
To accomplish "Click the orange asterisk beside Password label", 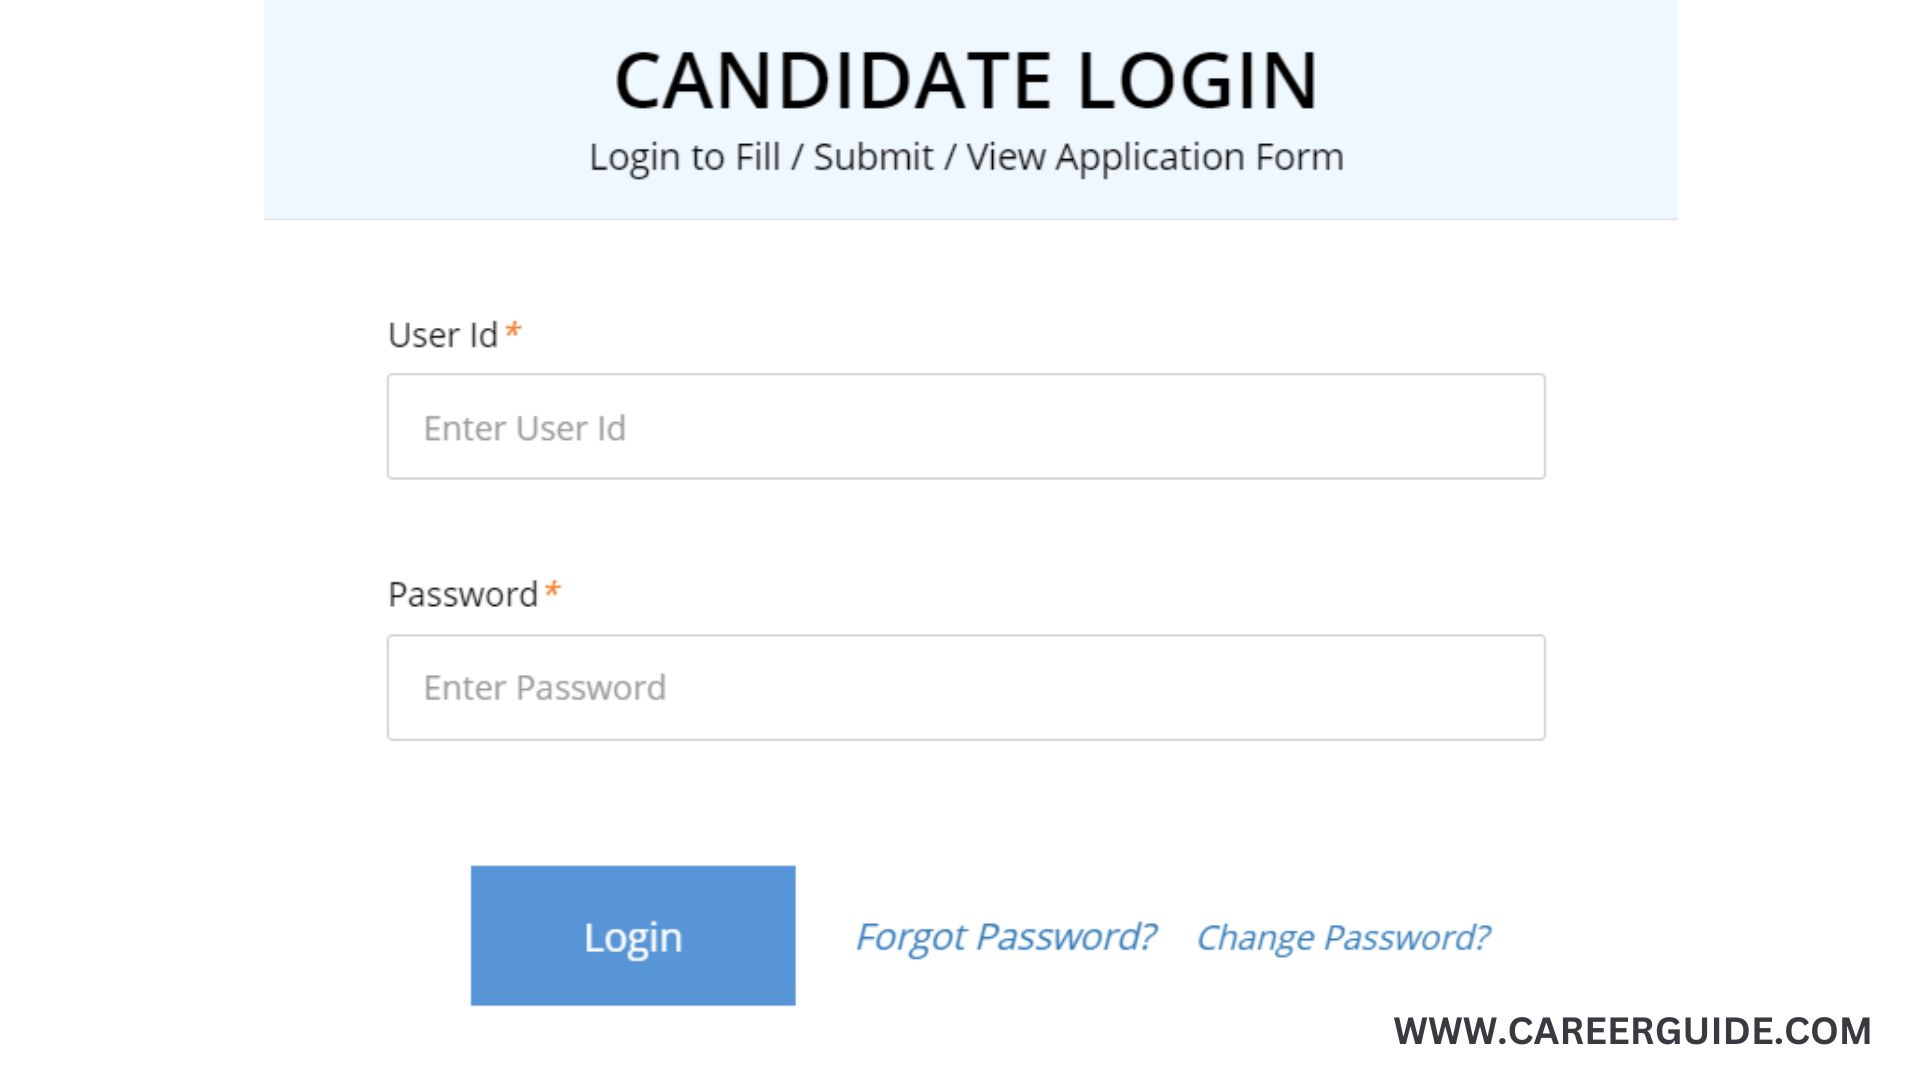I will coord(553,591).
